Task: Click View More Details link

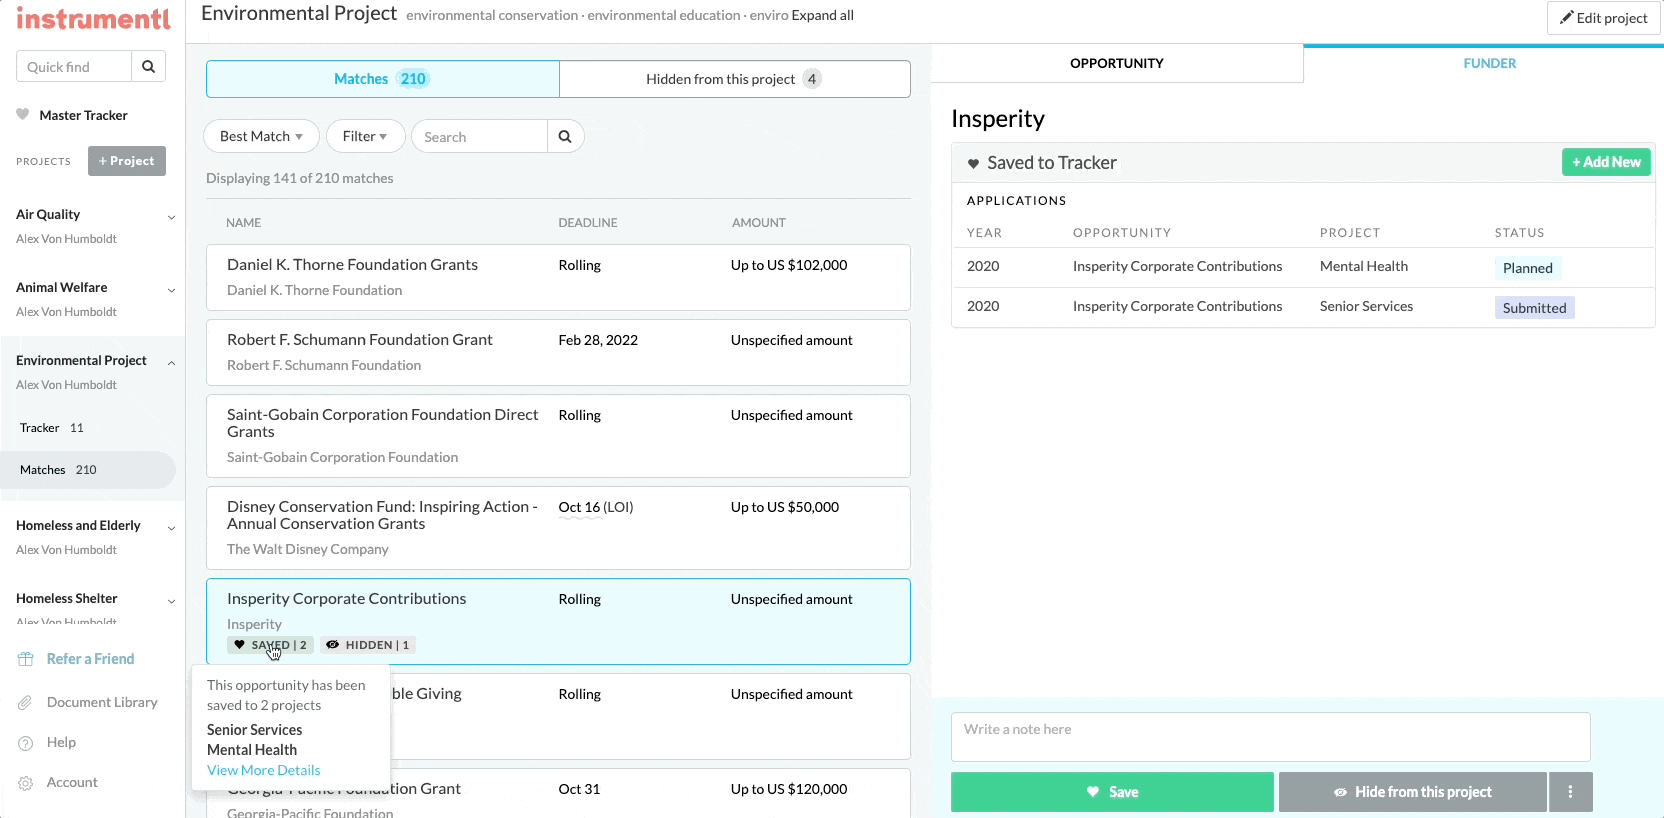Action: 264,770
